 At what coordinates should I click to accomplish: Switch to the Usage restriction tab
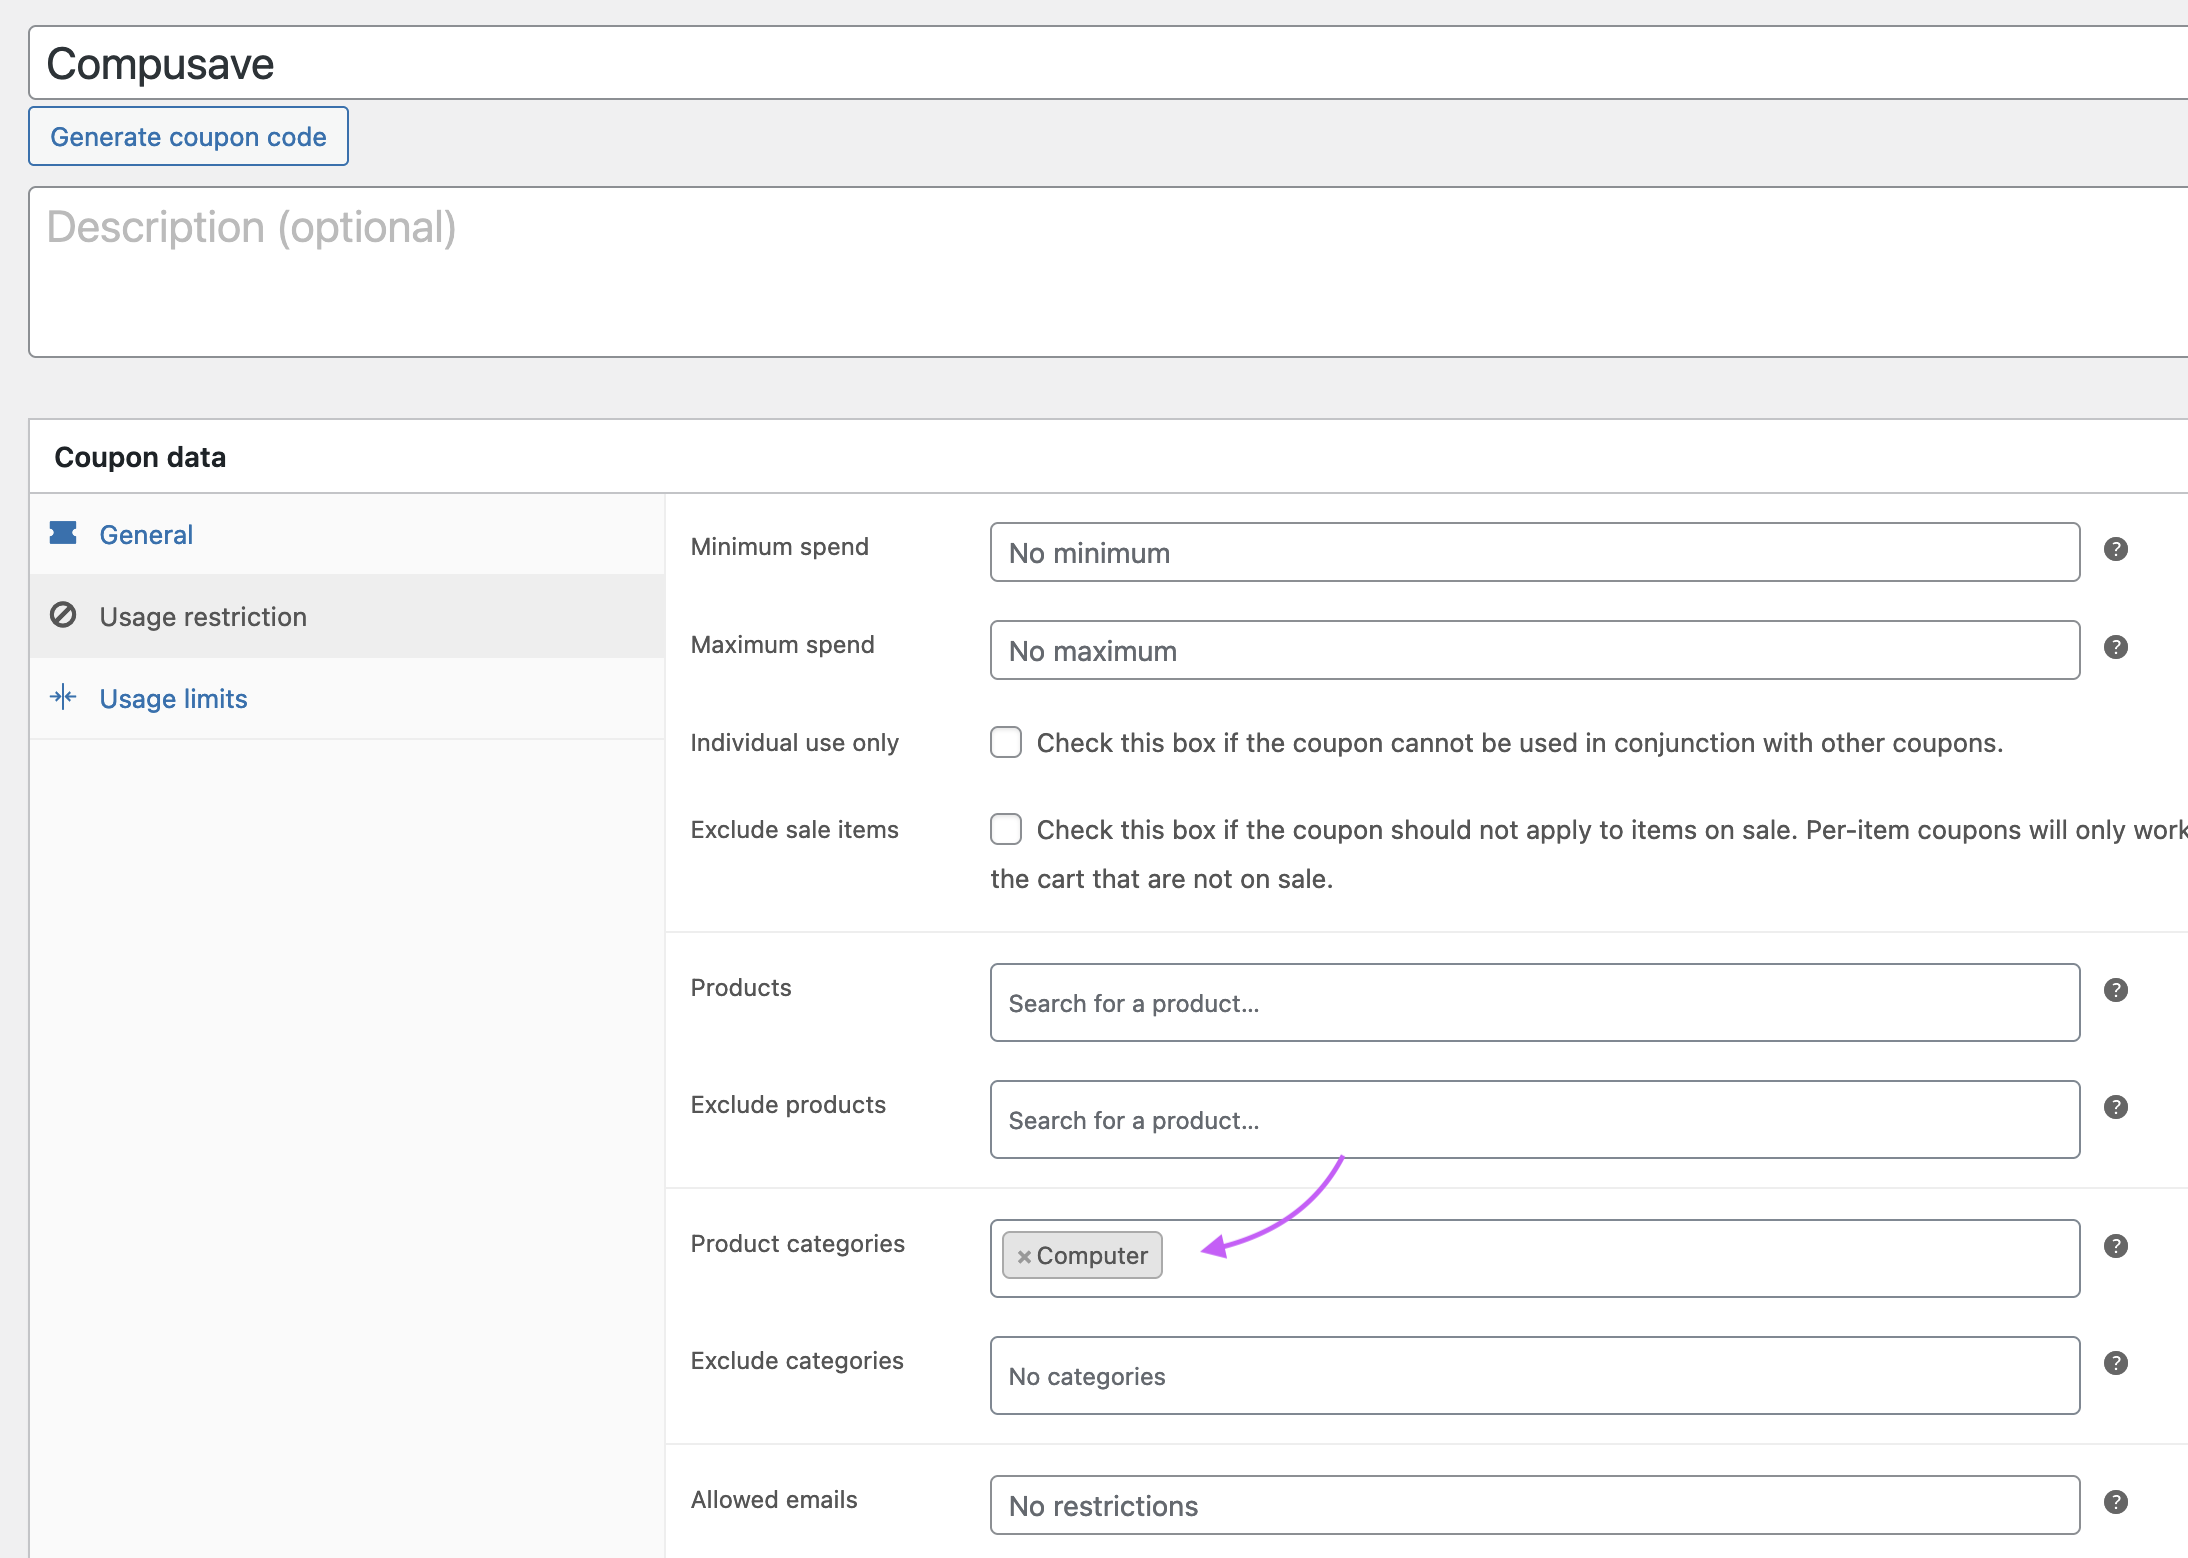pyautogui.click(x=203, y=616)
